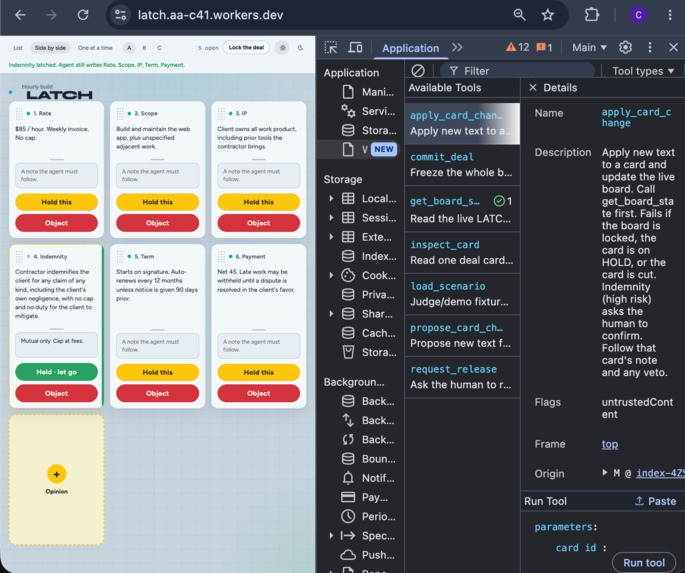Expand the Shared storage tree arrow
The image size is (685, 573).
331,314
